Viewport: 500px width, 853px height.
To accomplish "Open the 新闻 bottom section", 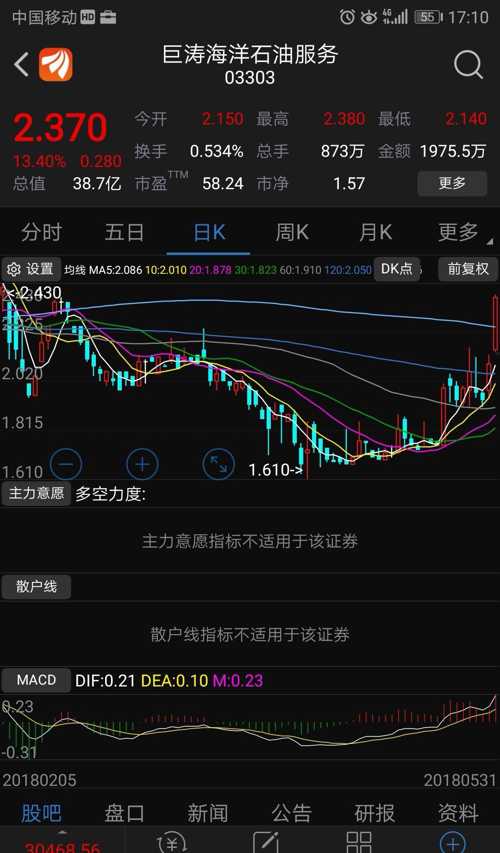I will (208, 813).
